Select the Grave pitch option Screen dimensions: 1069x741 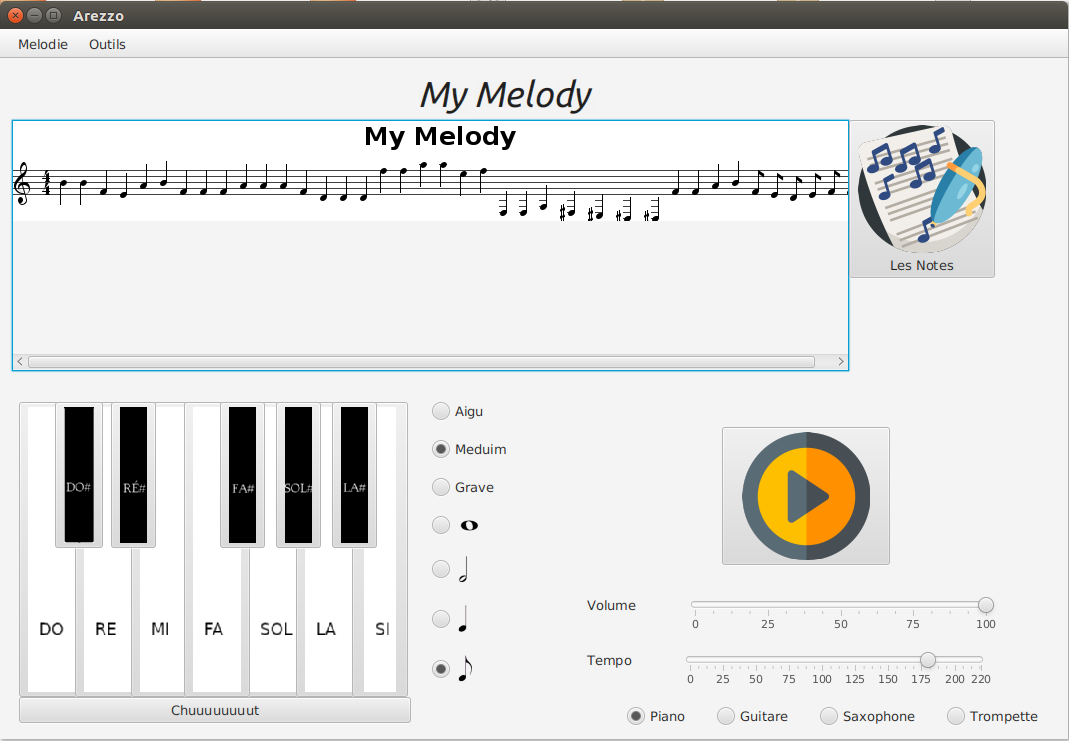440,487
